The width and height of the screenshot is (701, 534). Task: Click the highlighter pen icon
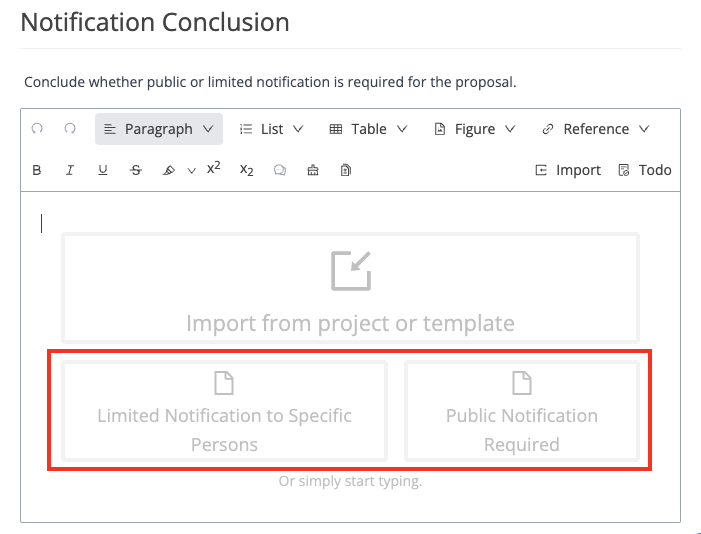tap(169, 170)
